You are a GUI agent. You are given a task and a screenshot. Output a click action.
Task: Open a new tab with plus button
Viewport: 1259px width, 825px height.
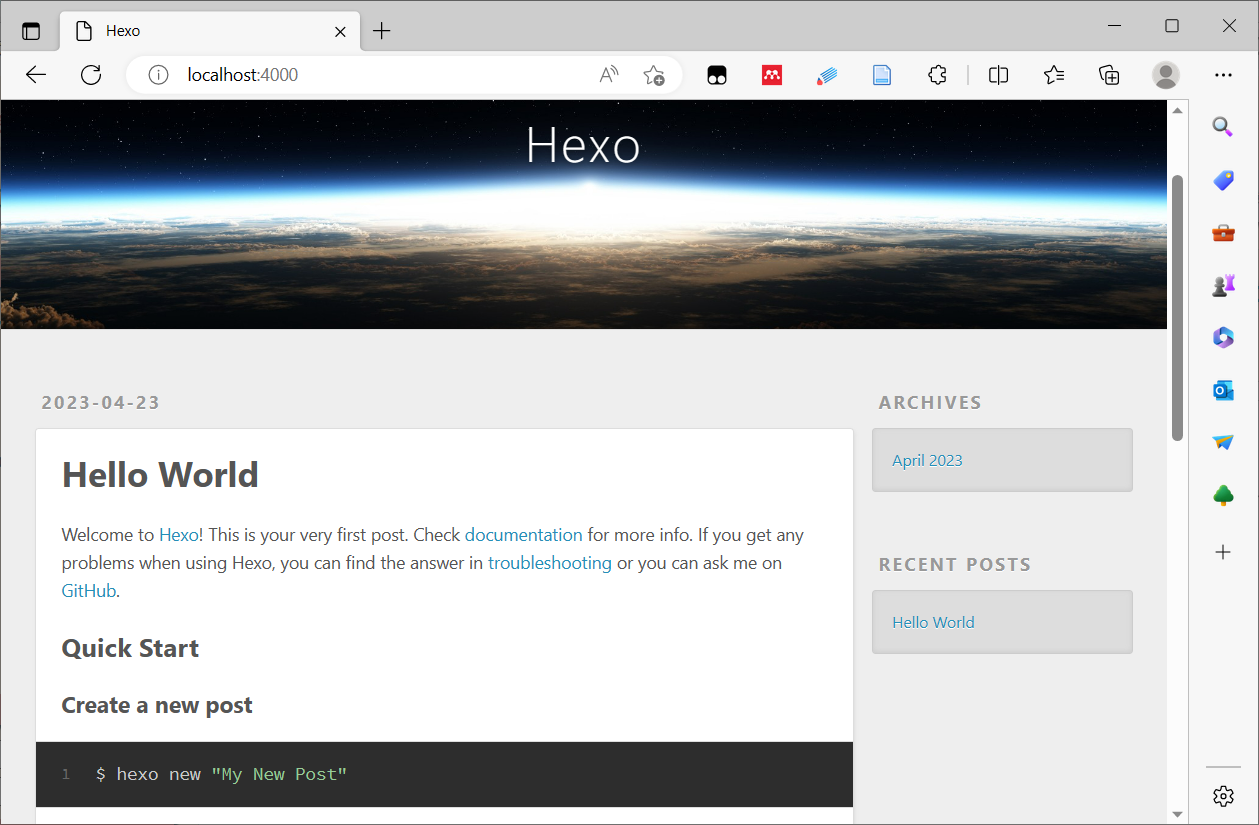[x=381, y=31]
